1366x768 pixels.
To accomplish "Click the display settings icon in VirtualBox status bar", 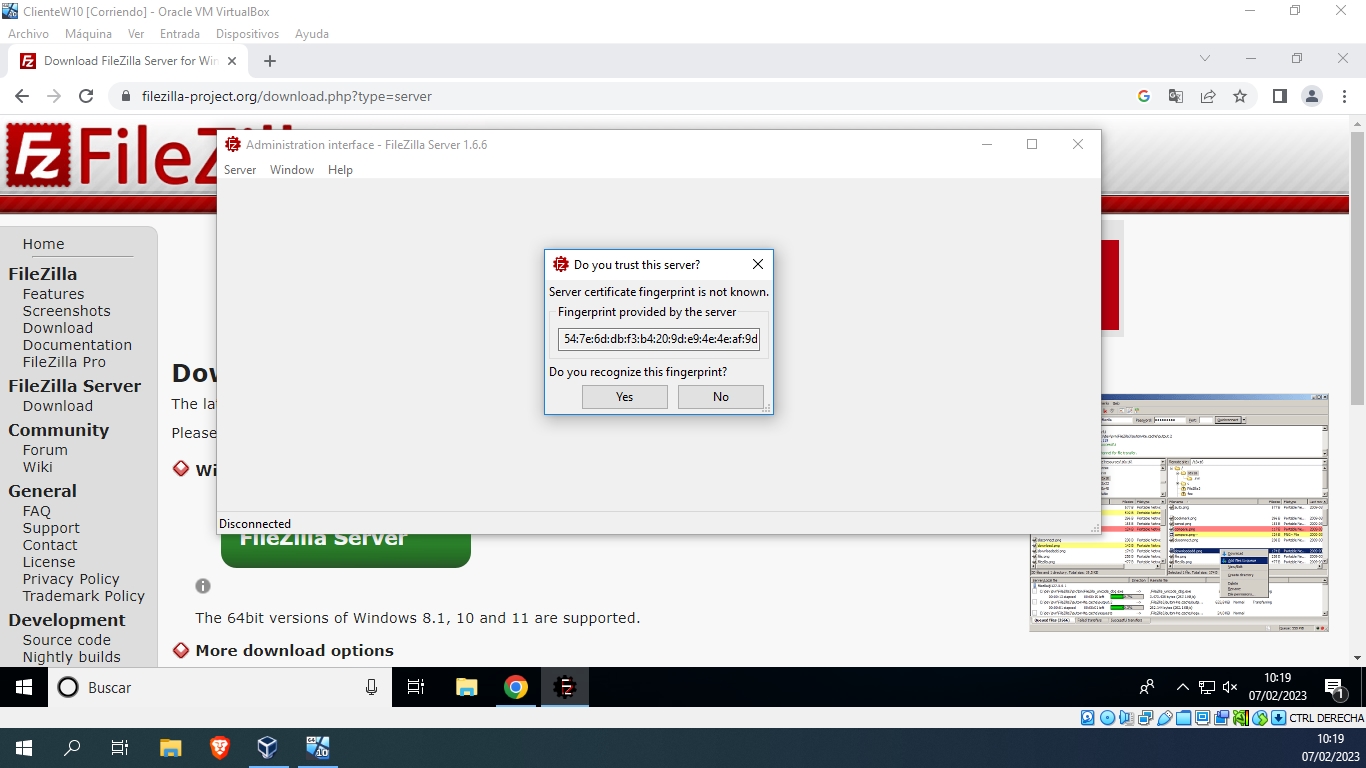I will (1203, 718).
